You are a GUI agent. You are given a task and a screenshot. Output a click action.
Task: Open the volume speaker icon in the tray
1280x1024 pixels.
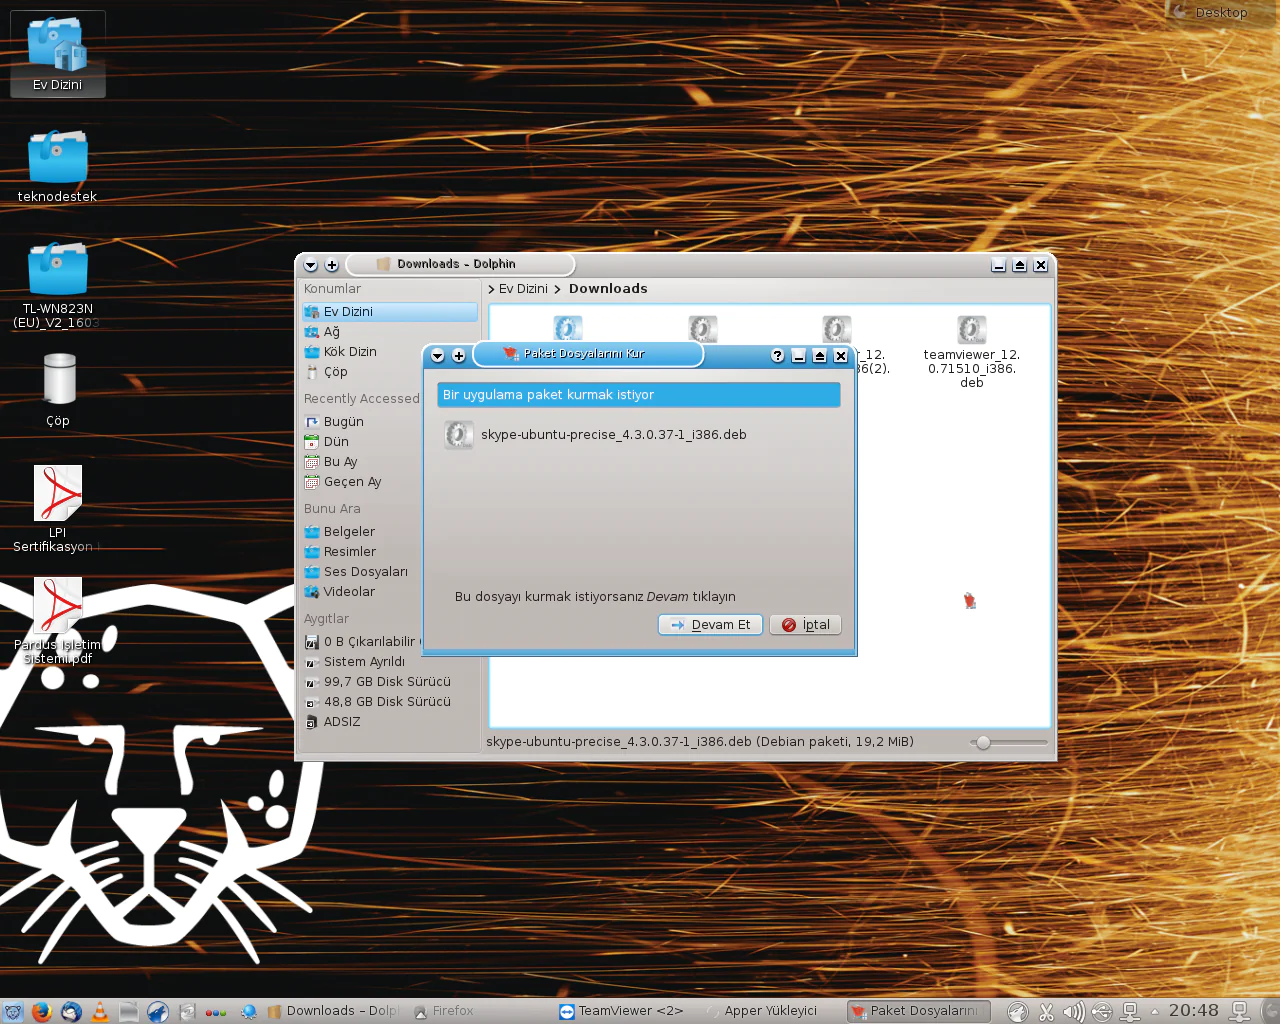coord(1074,1012)
